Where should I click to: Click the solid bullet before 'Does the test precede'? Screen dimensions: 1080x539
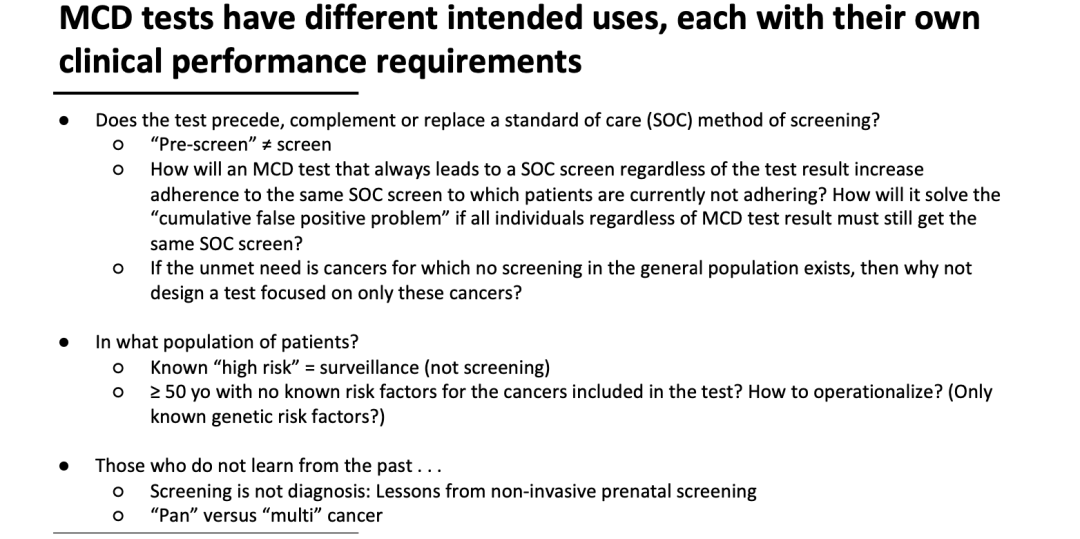pos(64,120)
